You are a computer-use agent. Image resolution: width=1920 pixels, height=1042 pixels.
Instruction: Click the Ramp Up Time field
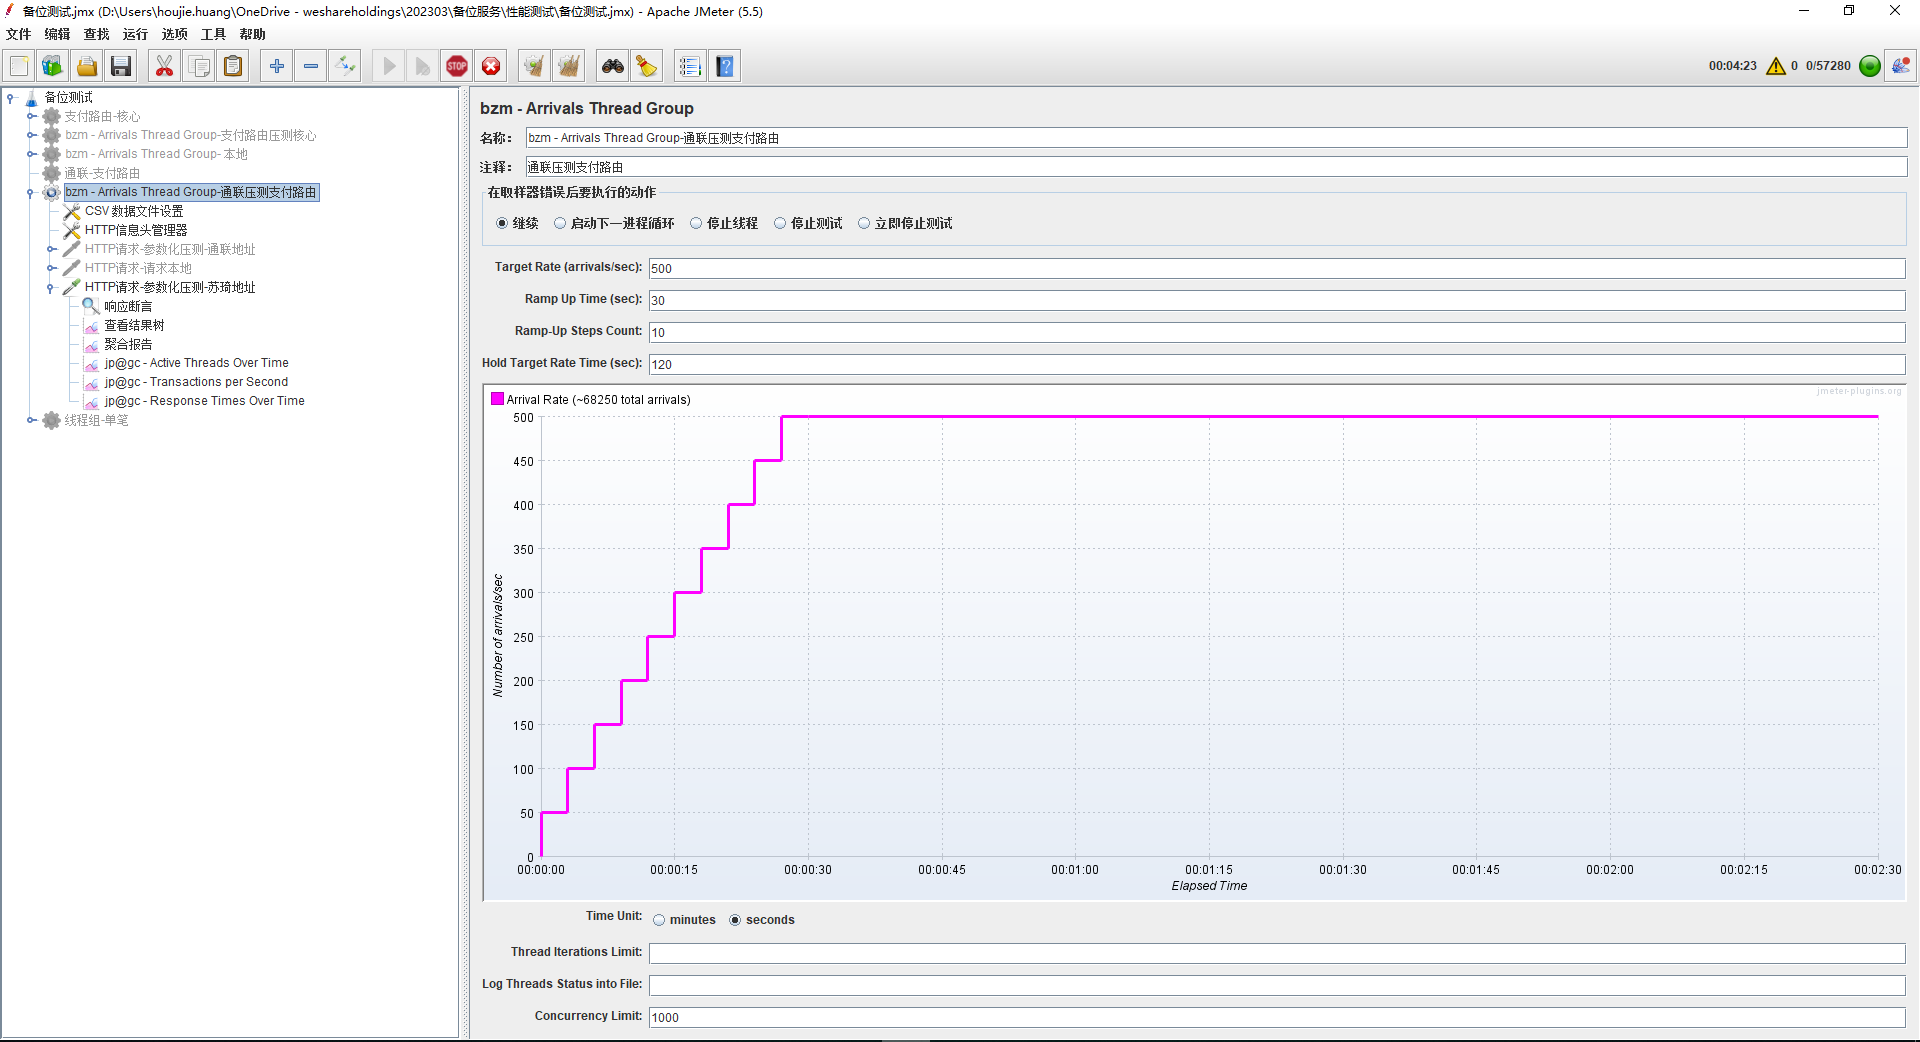coord(1277,300)
